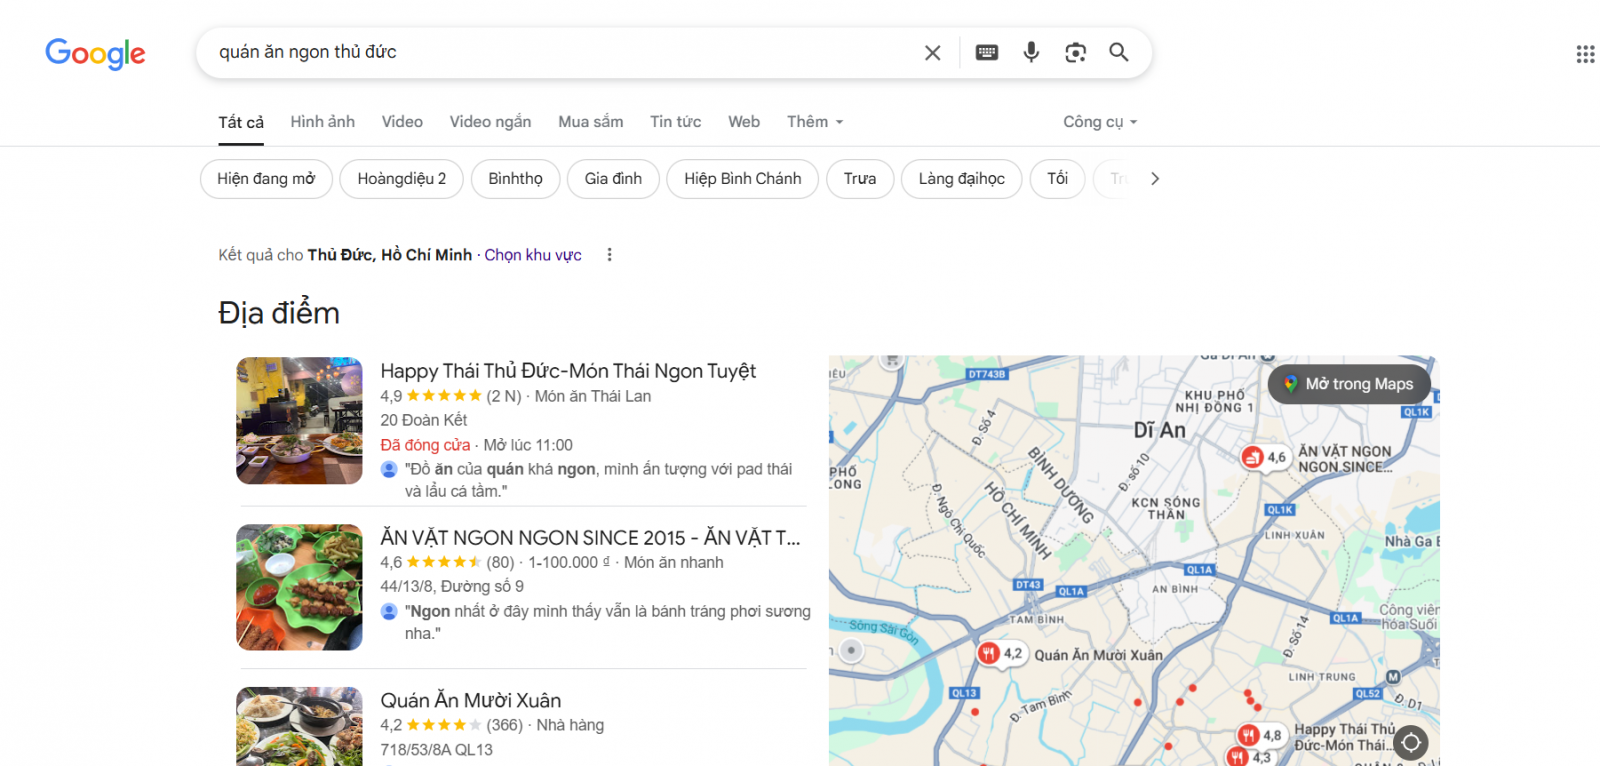Screen dimensions: 1600x766
Task: Apply the Binhthọ filter chip
Action: (516, 179)
